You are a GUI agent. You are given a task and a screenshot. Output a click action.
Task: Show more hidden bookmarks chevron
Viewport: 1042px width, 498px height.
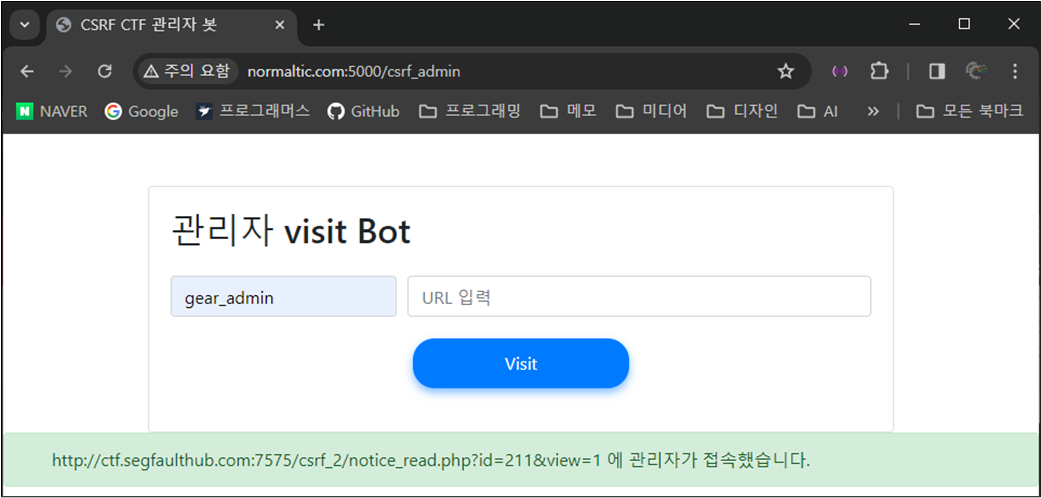point(873,112)
